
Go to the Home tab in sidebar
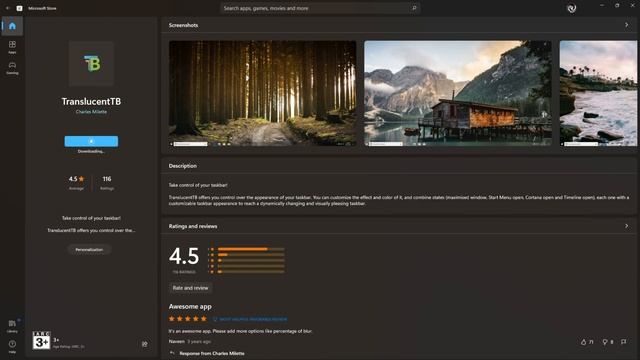(12, 26)
